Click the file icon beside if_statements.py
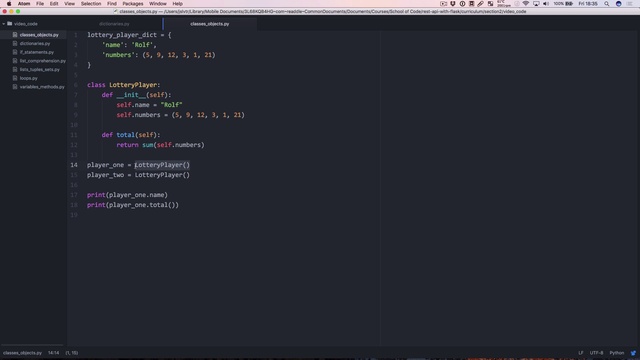Screen dimensions: 640x360 pyautogui.click(x=15, y=52)
